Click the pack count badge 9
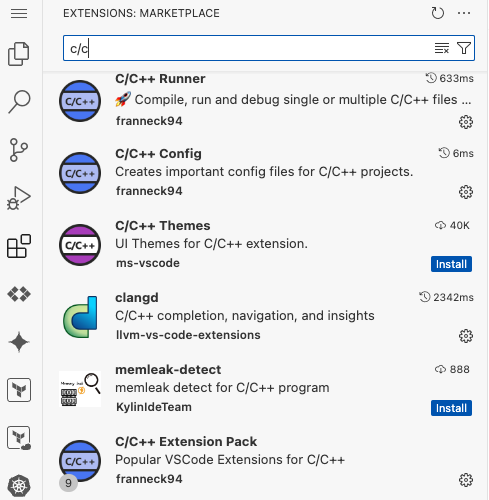 click(x=68, y=483)
